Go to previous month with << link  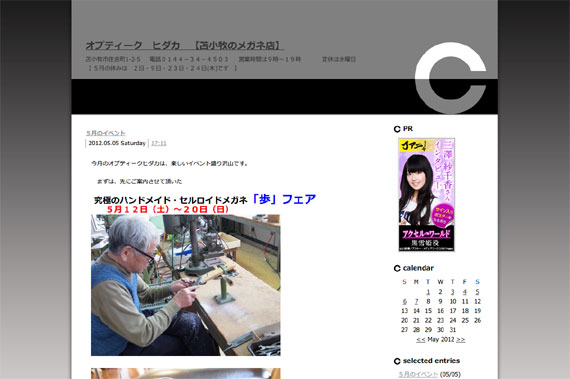[421, 340]
